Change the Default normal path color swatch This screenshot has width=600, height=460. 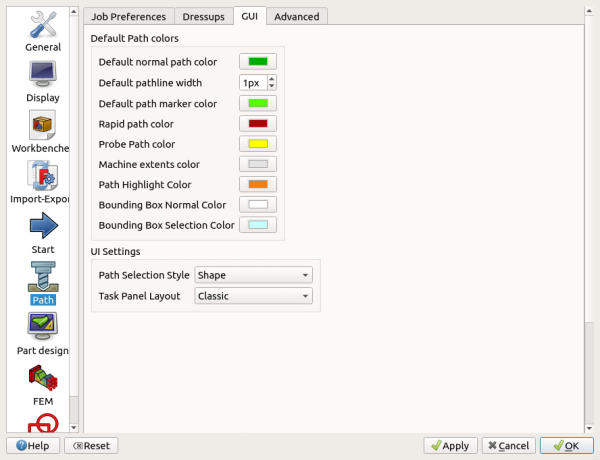tap(258, 62)
